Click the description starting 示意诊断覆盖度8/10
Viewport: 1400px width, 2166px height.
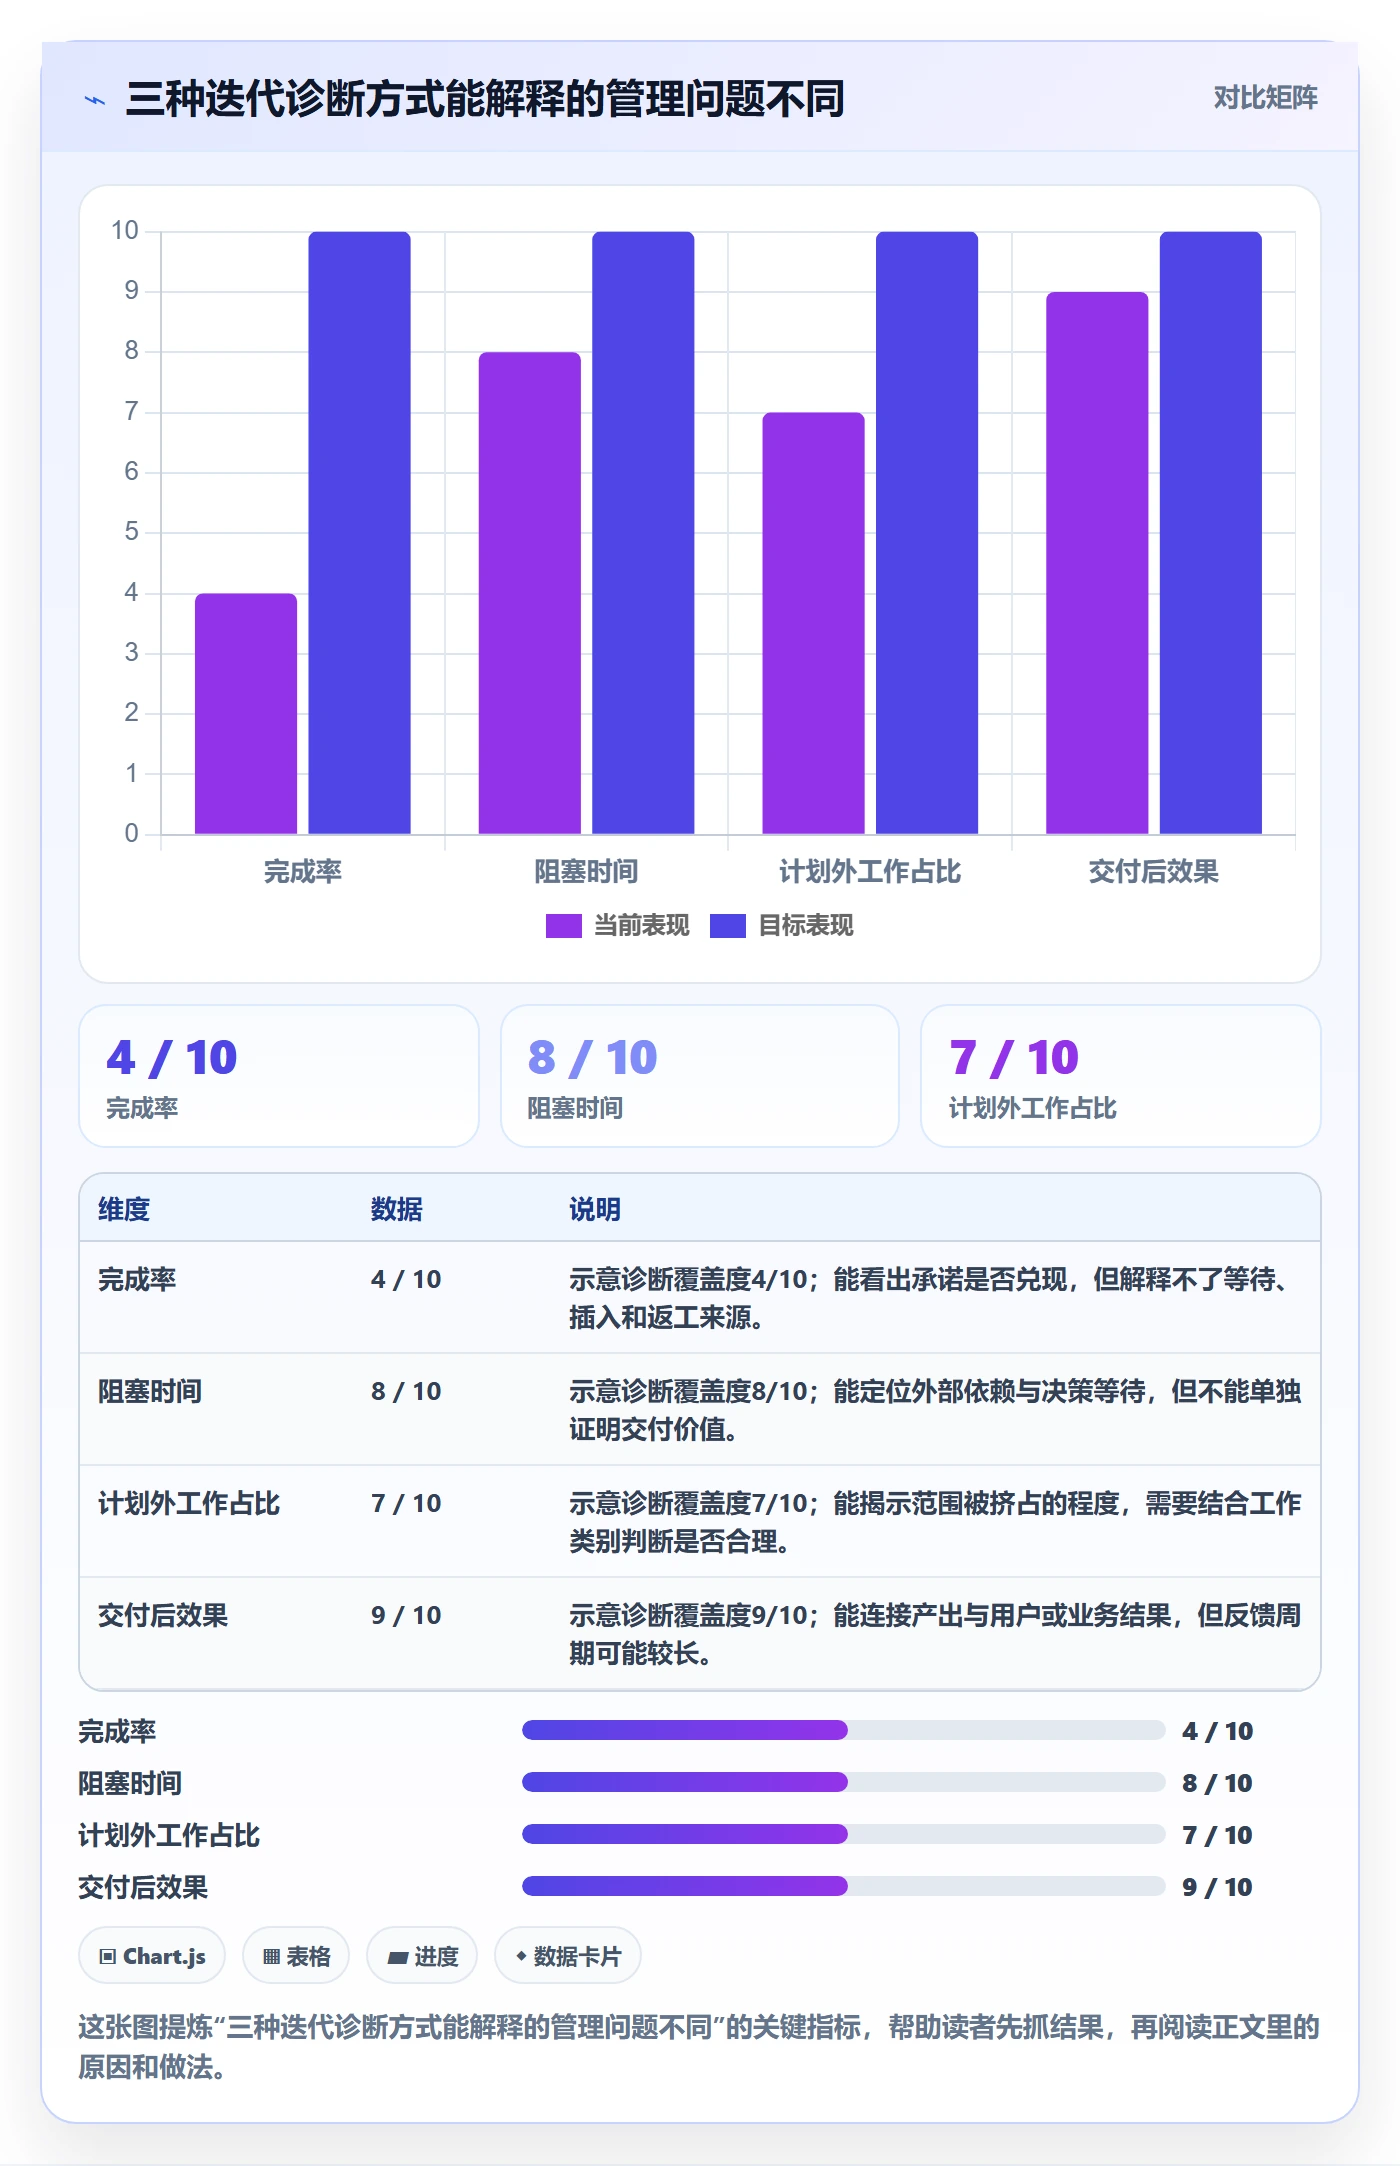point(935,1410)
